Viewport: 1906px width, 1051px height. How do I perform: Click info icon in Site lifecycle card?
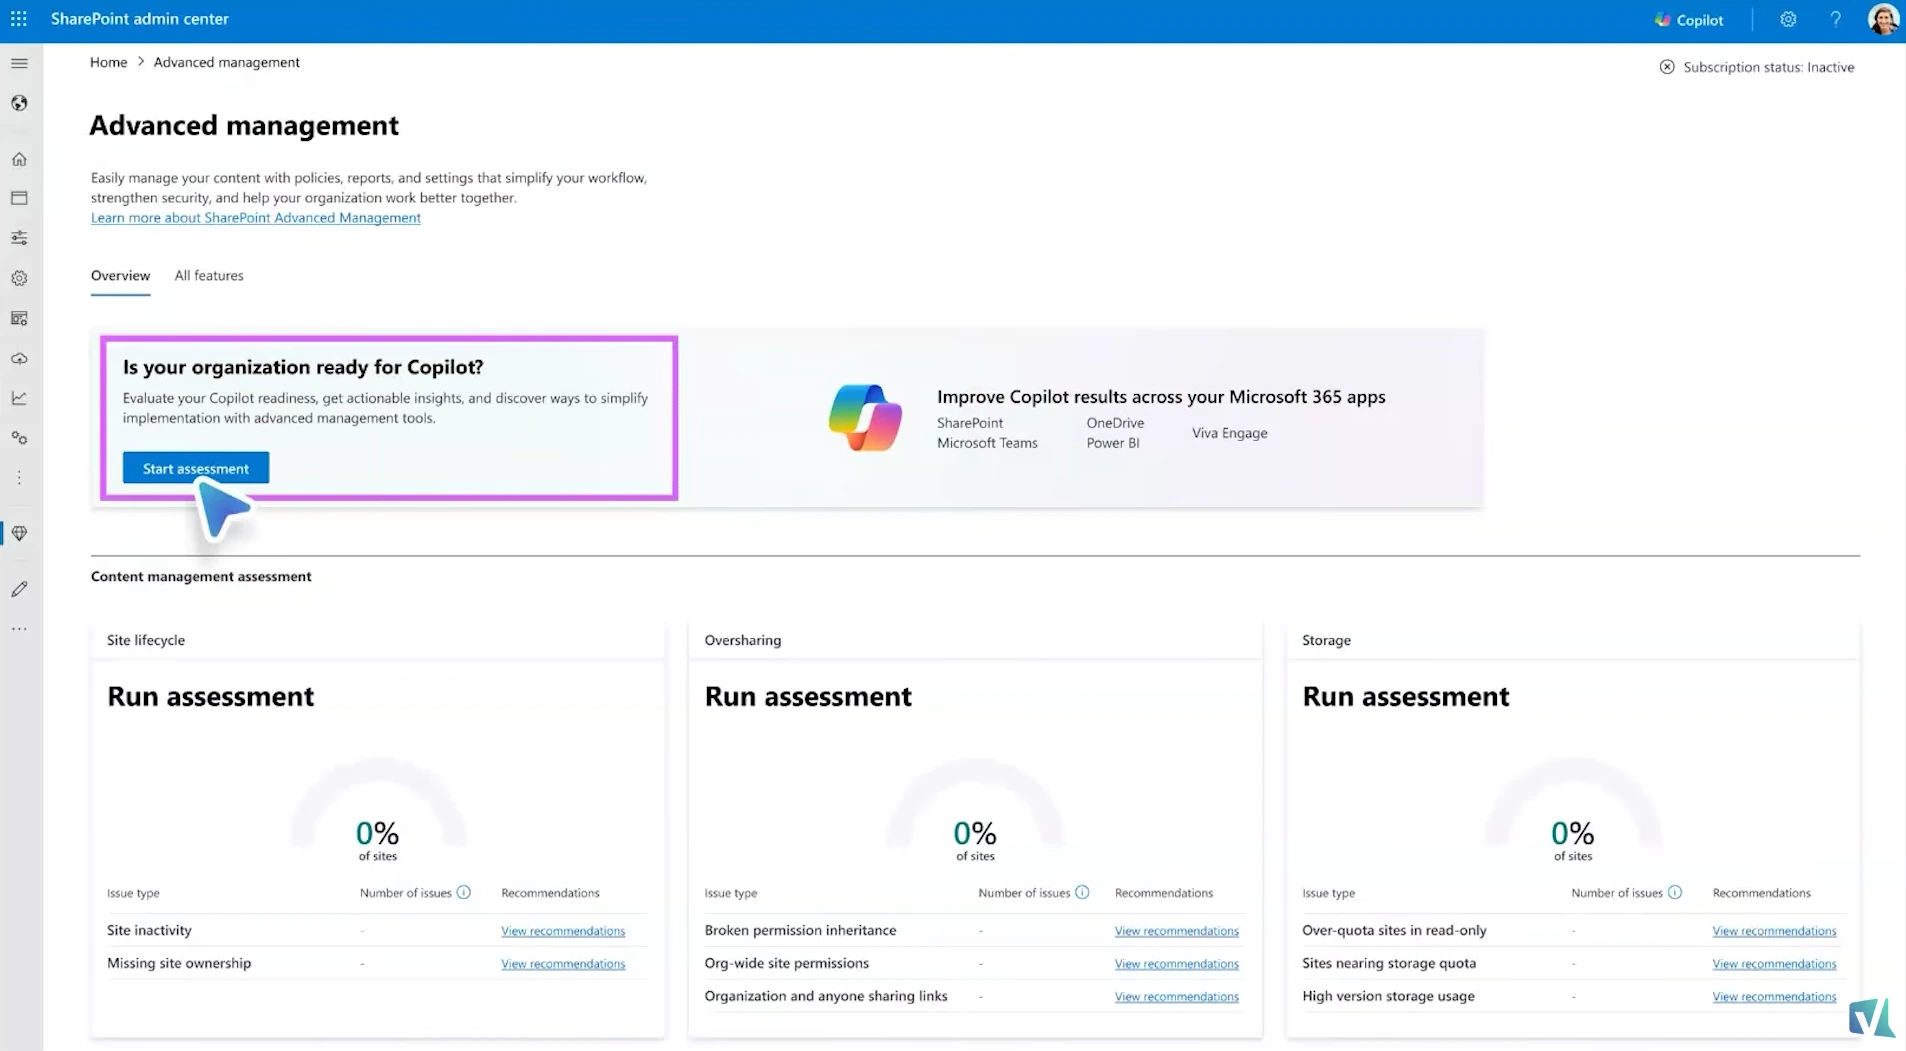[x=464, y=892]
